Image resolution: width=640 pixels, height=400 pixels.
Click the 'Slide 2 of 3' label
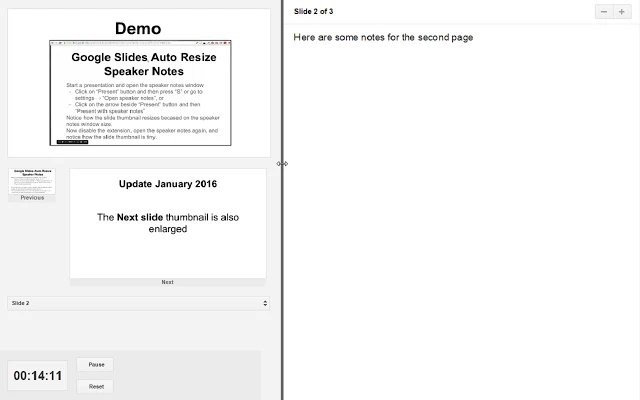click(x=313, y=11)
